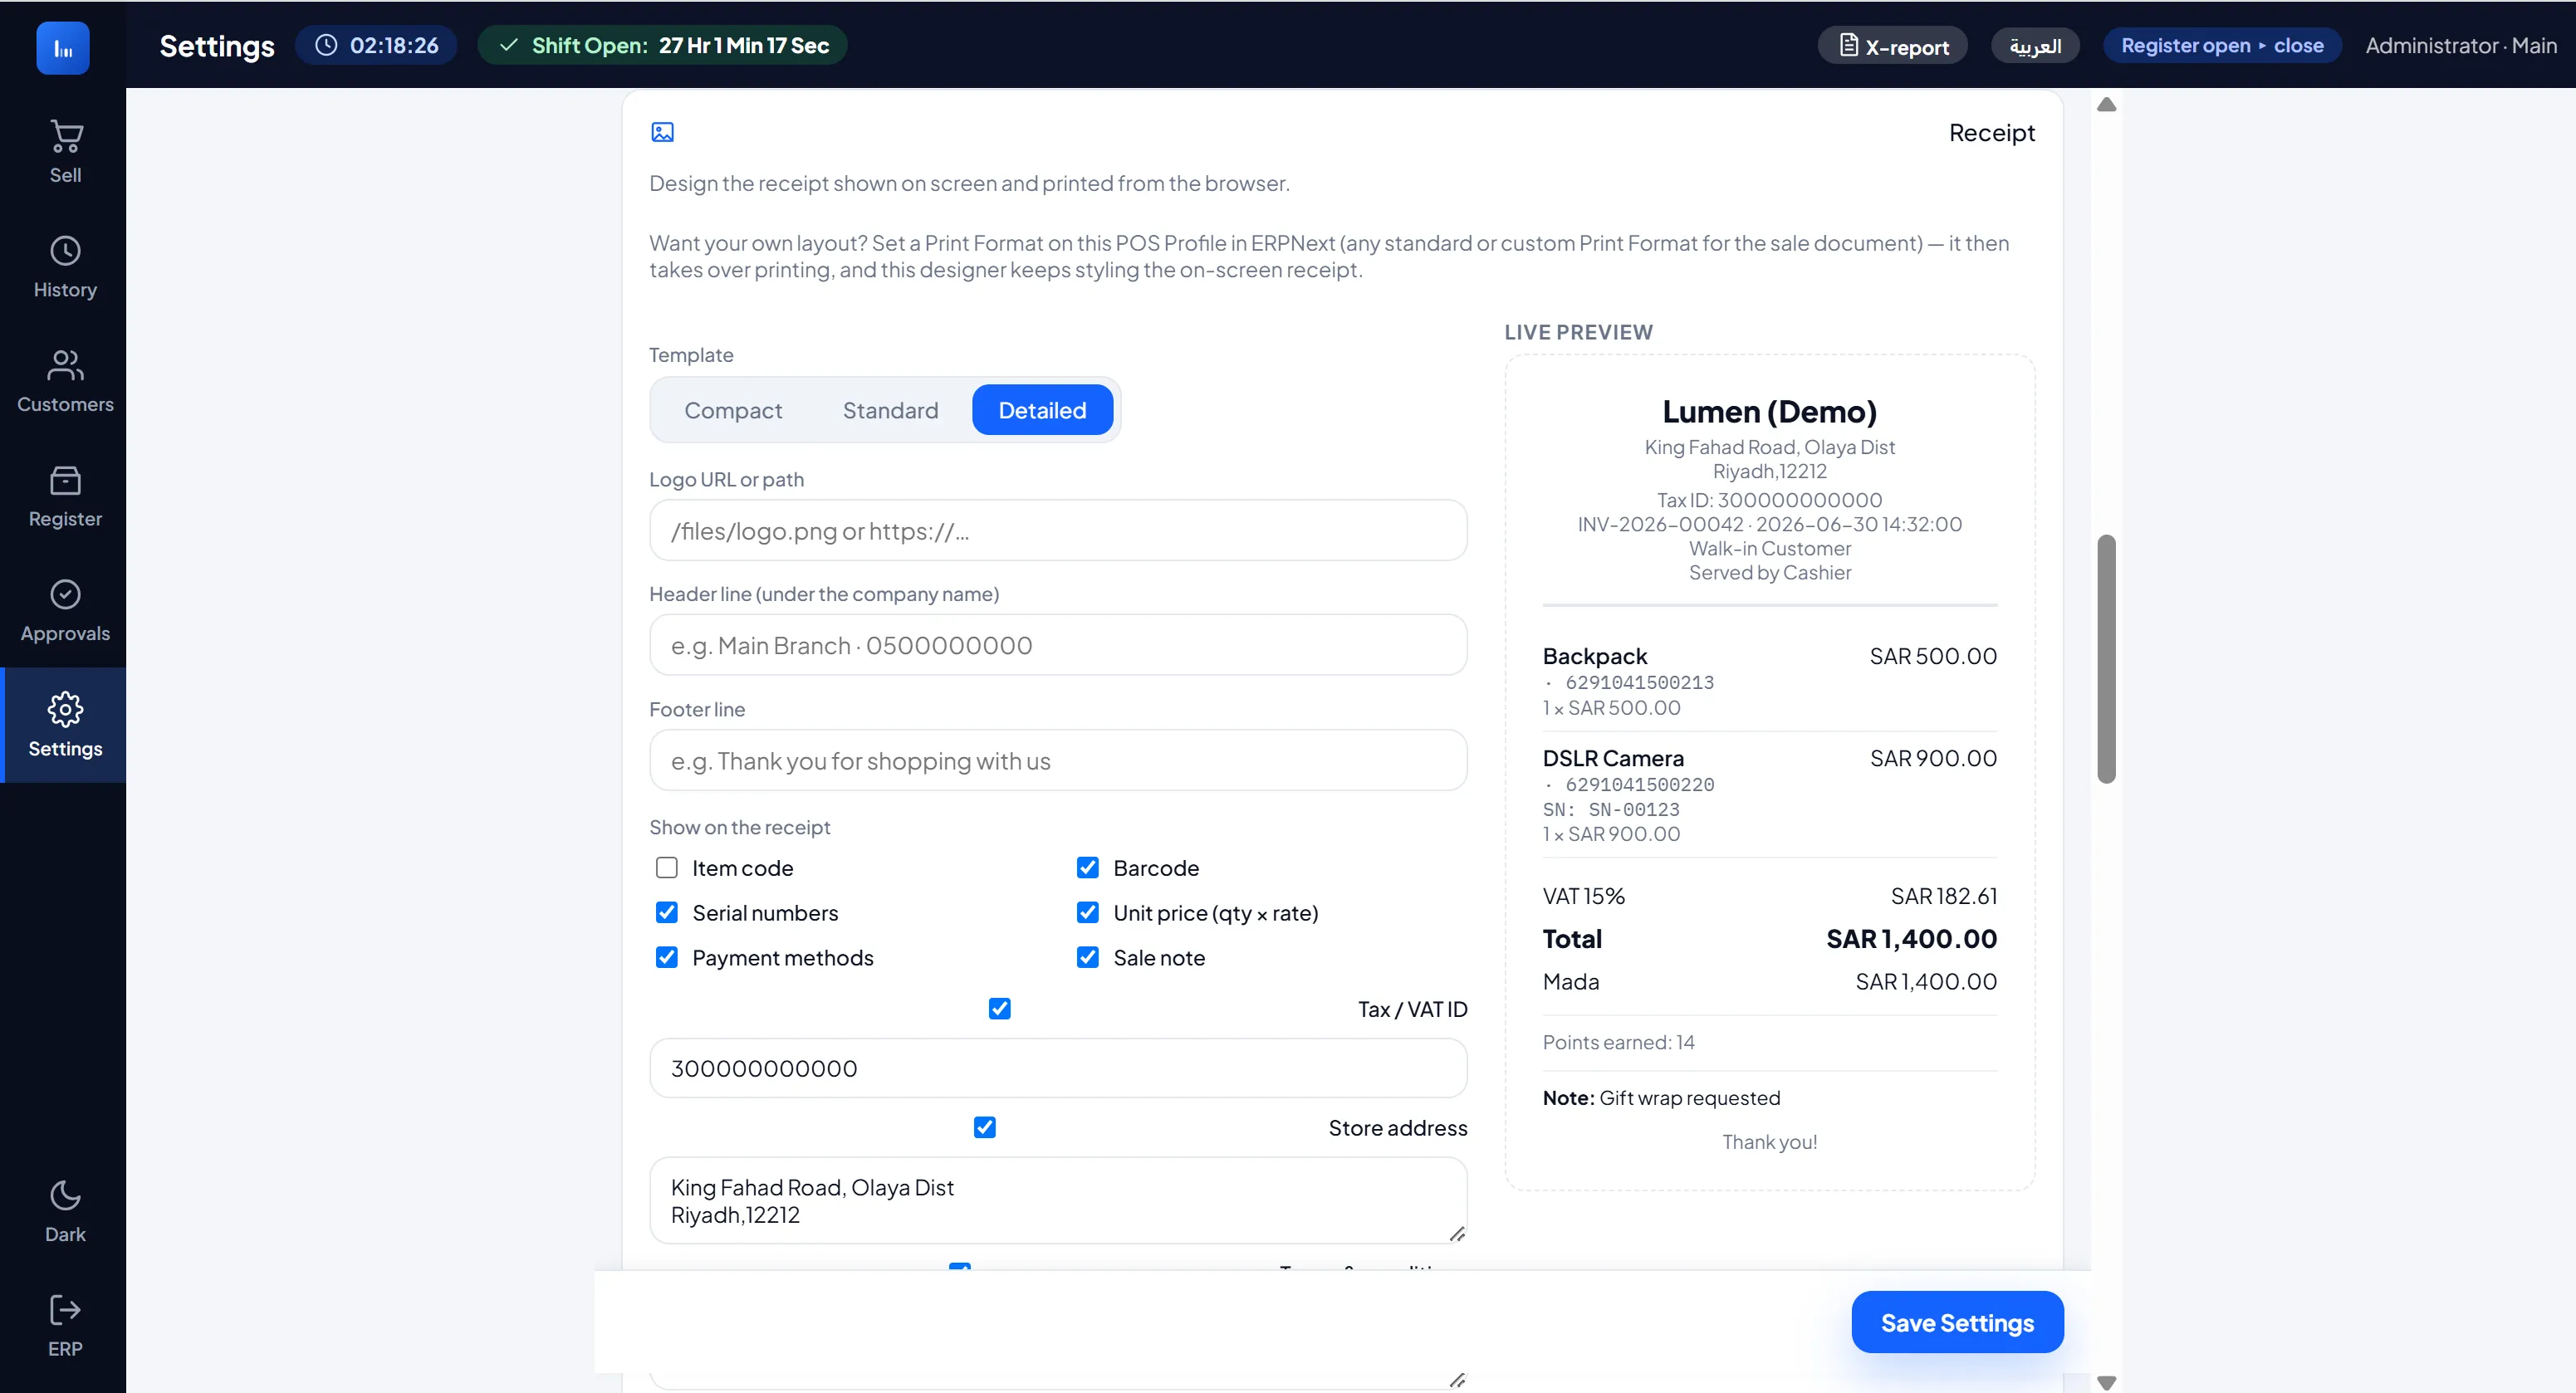
Task: Open the Sell cart icon
Action: (x=65, y=137)
